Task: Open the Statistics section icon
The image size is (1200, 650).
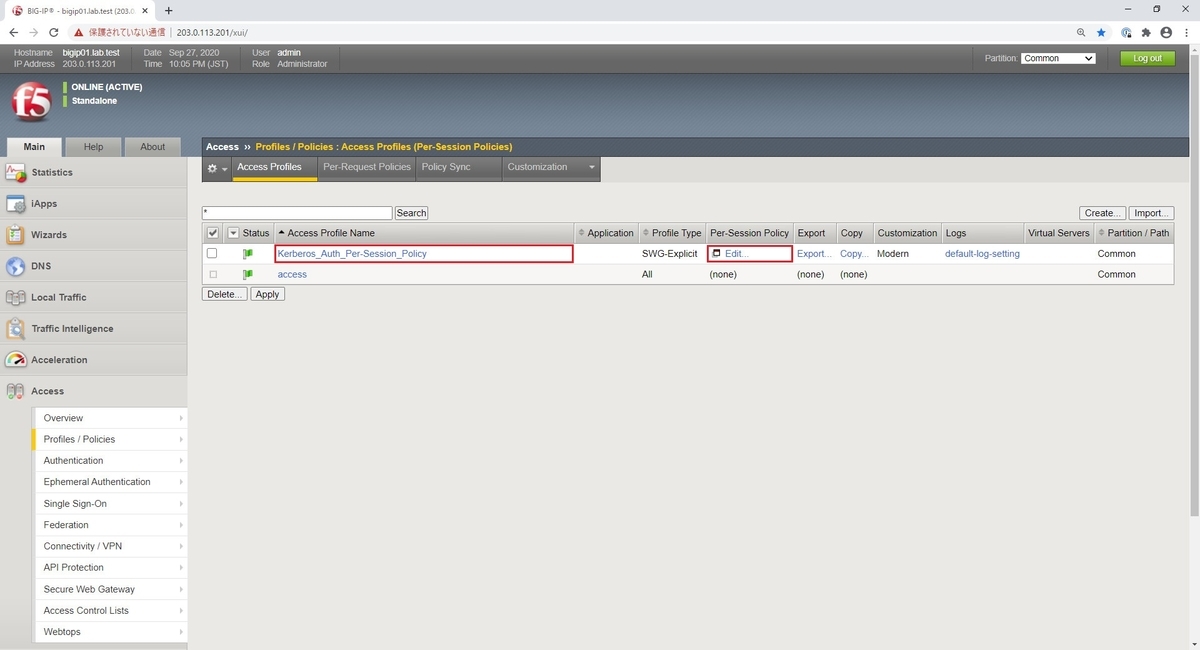Action: [15, 172]
